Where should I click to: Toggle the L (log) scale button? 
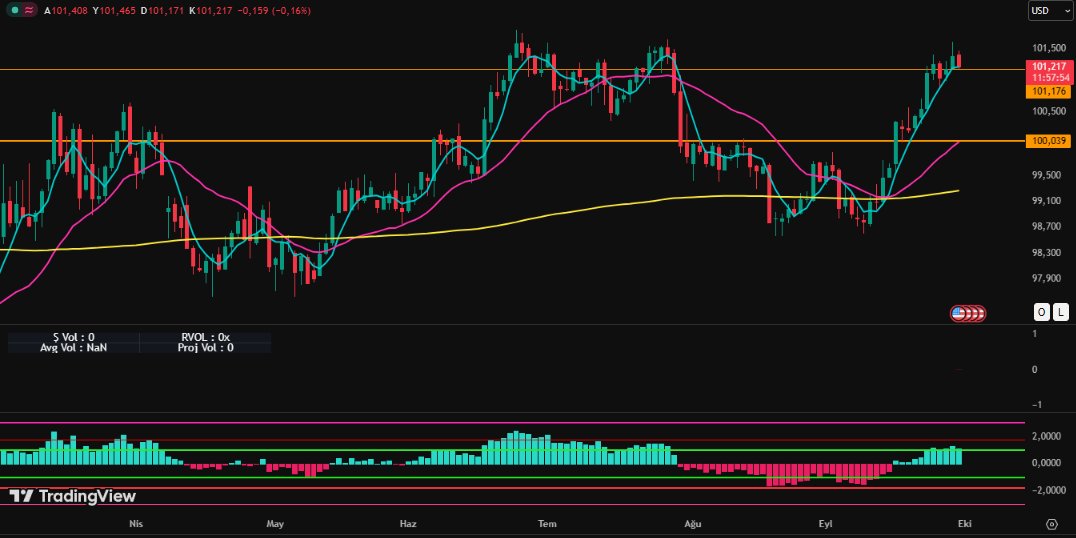coord(1061,312)
